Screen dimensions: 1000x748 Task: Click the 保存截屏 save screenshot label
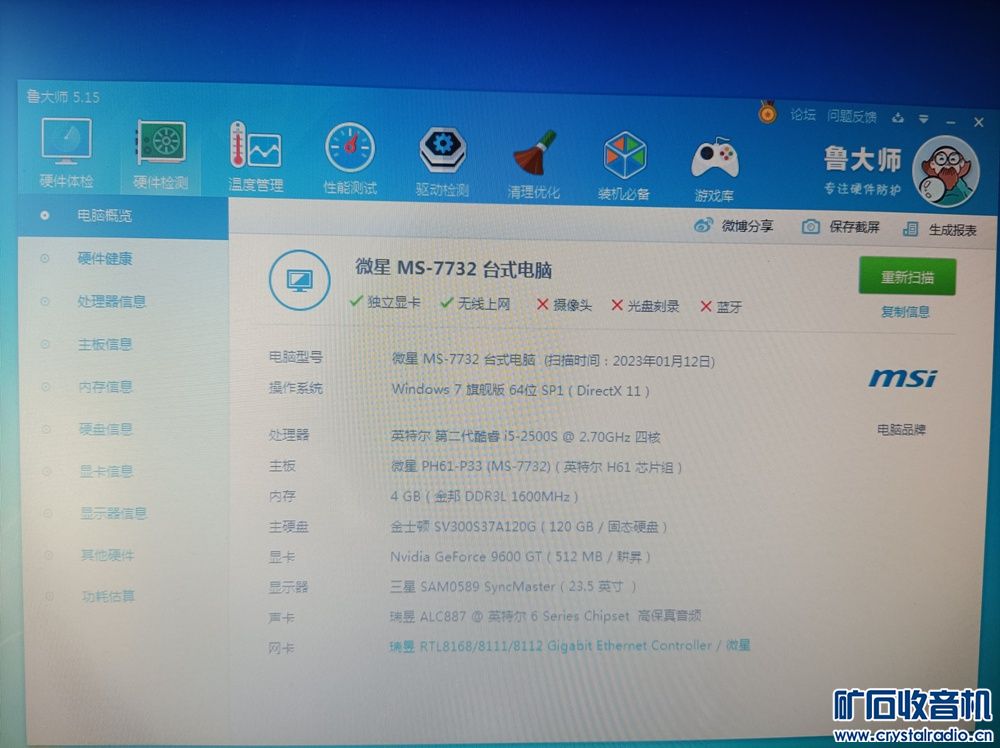[854, 227]
